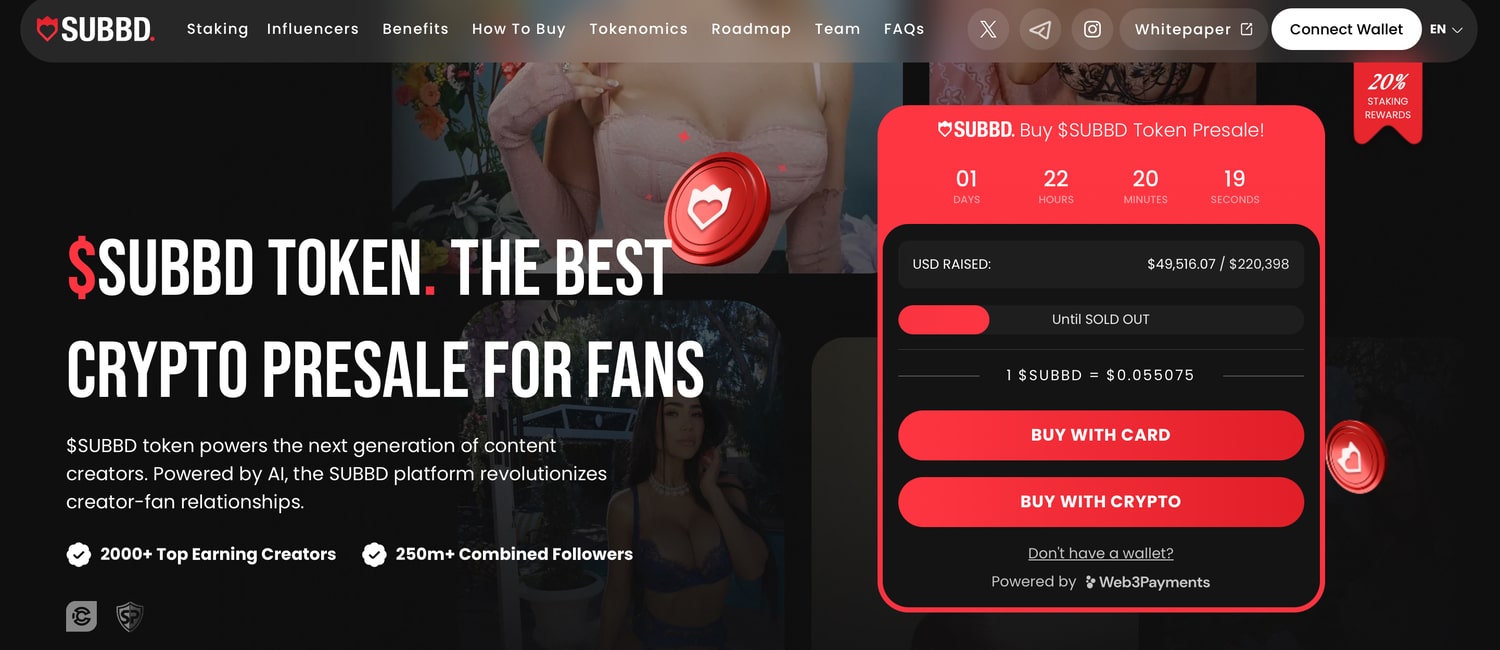
Task: Go to the Tokenomics section
Action: pyautogui.click(x=638, y=29)
